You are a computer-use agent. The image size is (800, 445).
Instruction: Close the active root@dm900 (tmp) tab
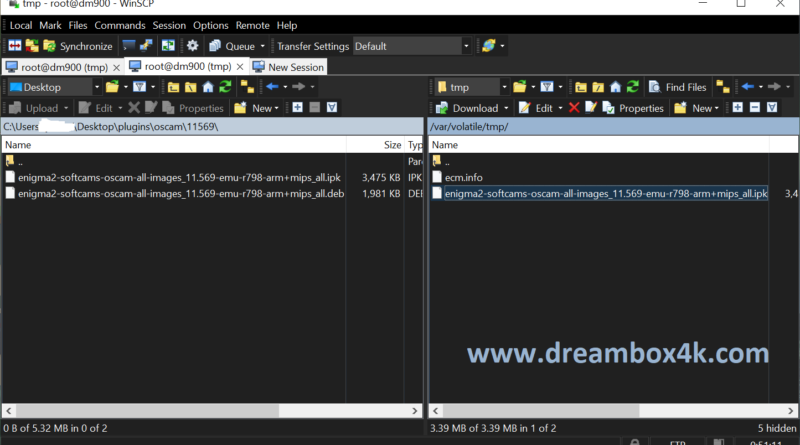click(240, 67)
